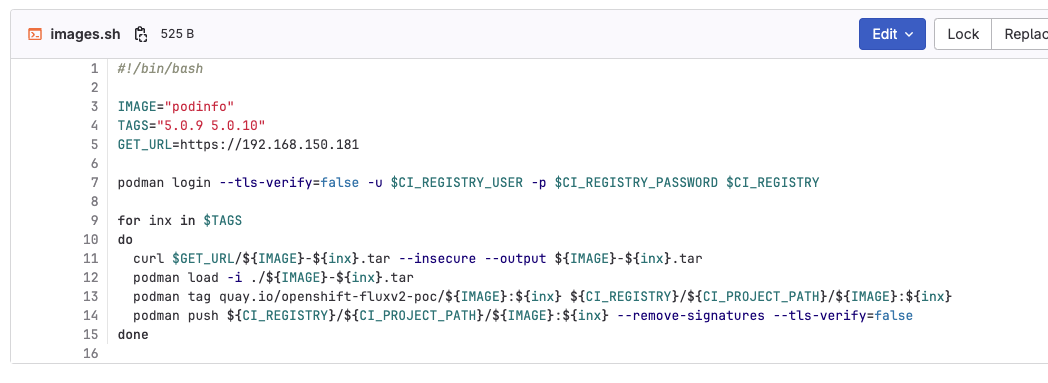Click line number 1 link
The height and width of the screenshot is (383, 1048).
point(94,68)
